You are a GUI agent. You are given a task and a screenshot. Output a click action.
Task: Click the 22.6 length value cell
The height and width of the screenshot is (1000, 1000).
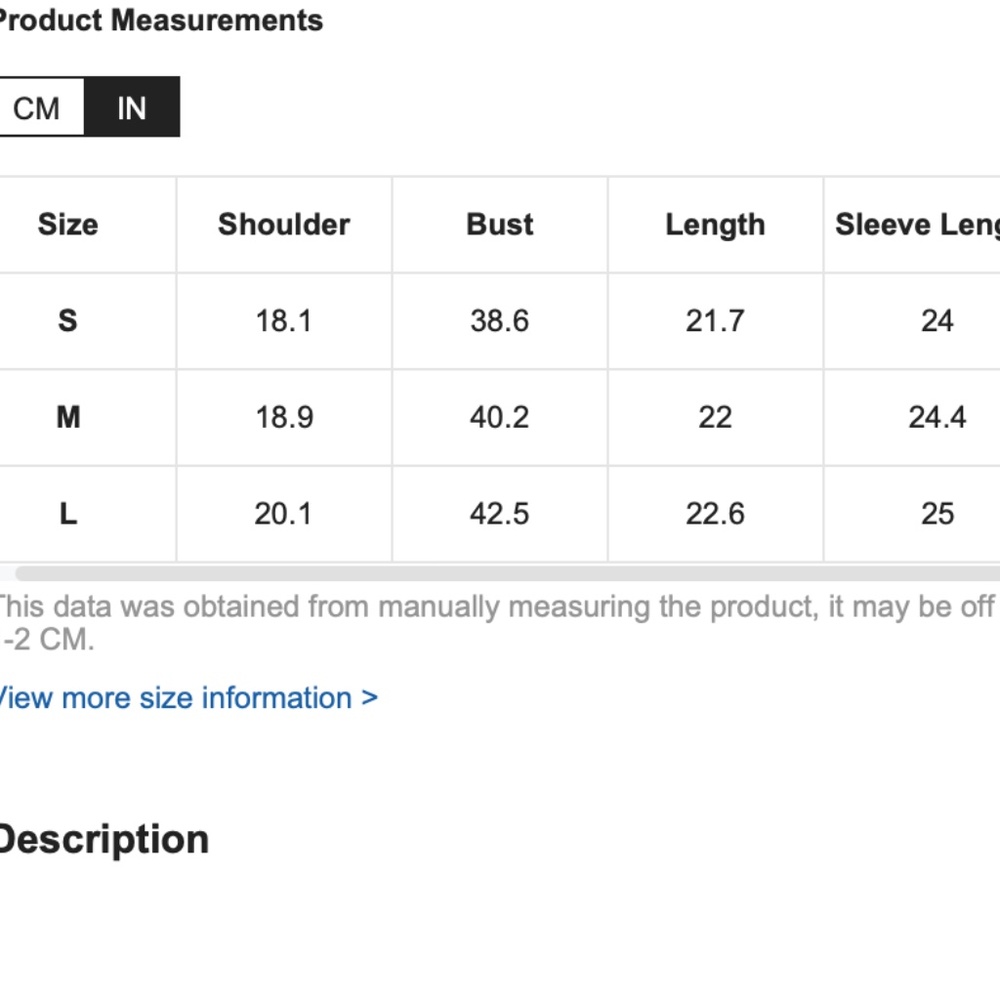pos(716,514)
